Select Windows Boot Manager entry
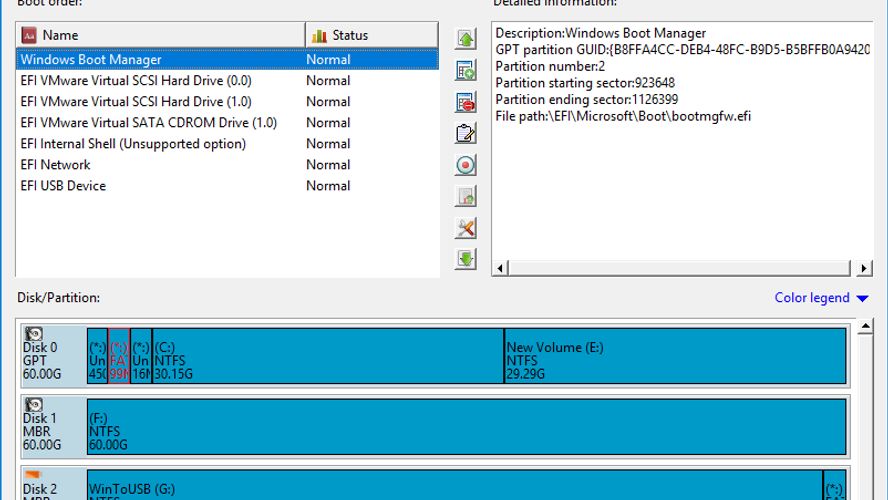 227,59
